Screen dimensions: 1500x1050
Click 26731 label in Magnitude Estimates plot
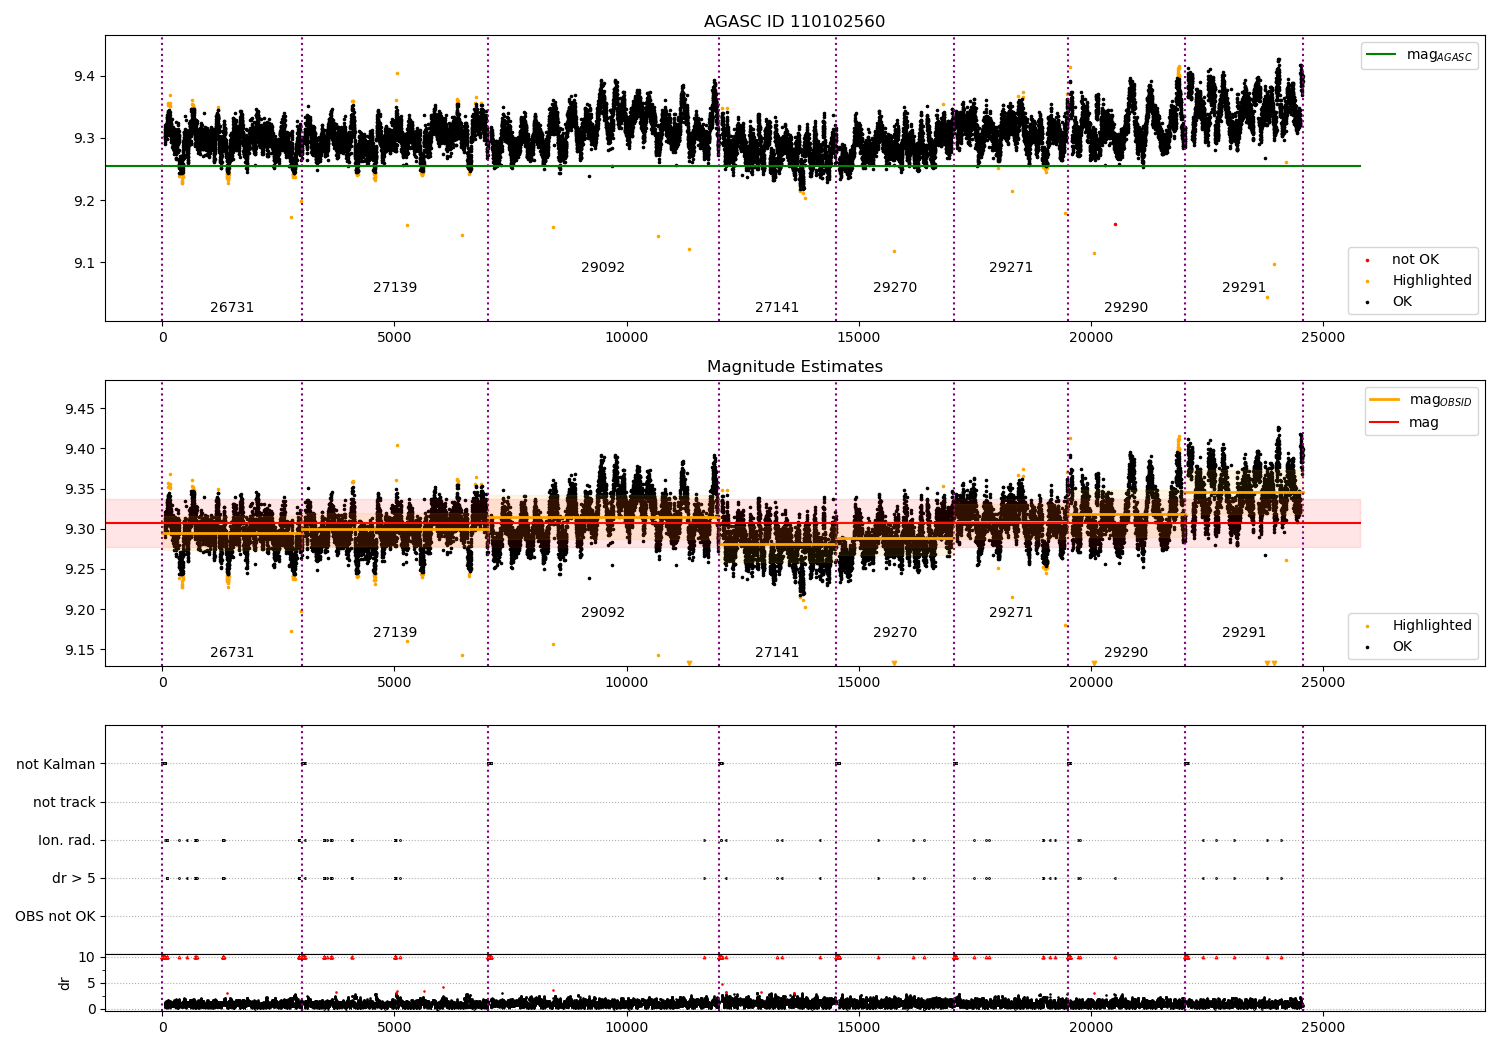click(232, 653)
